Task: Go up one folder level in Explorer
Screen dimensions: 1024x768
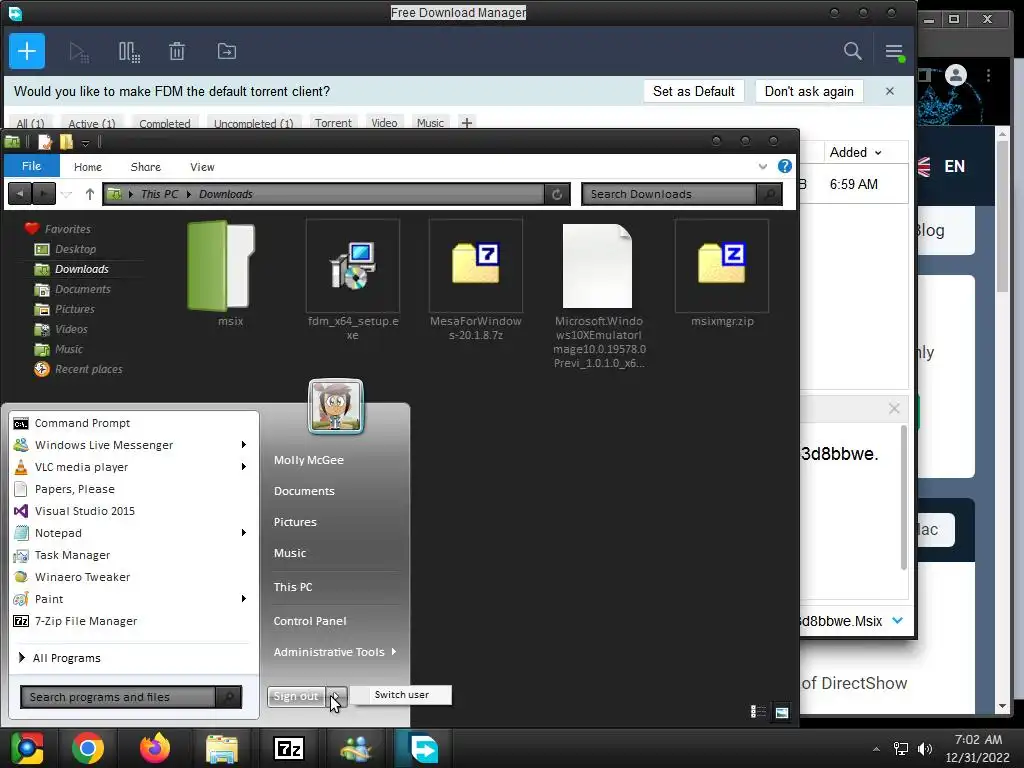Action: click(x=89, y=194)
